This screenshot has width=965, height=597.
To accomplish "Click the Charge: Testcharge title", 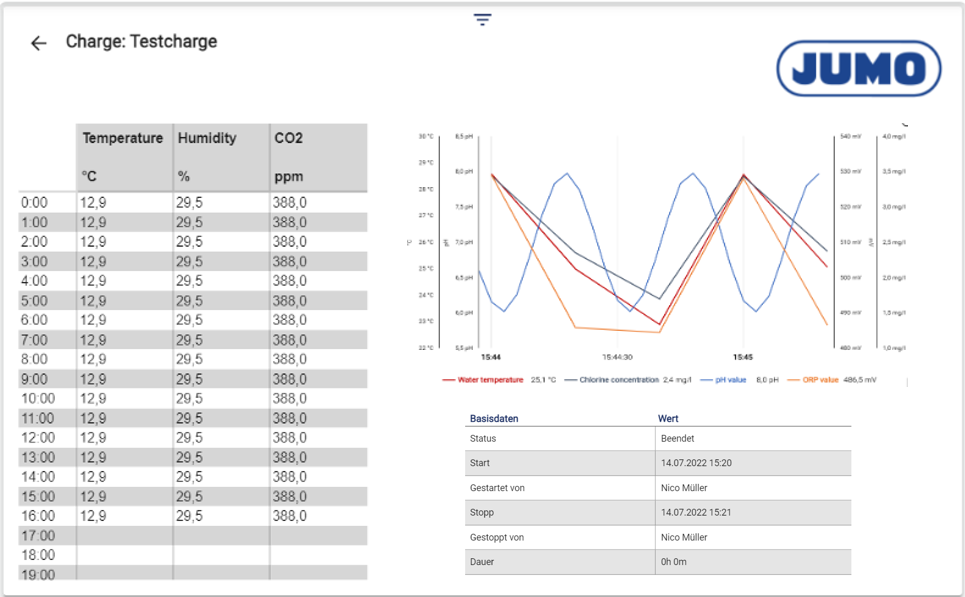I will 141,42.
